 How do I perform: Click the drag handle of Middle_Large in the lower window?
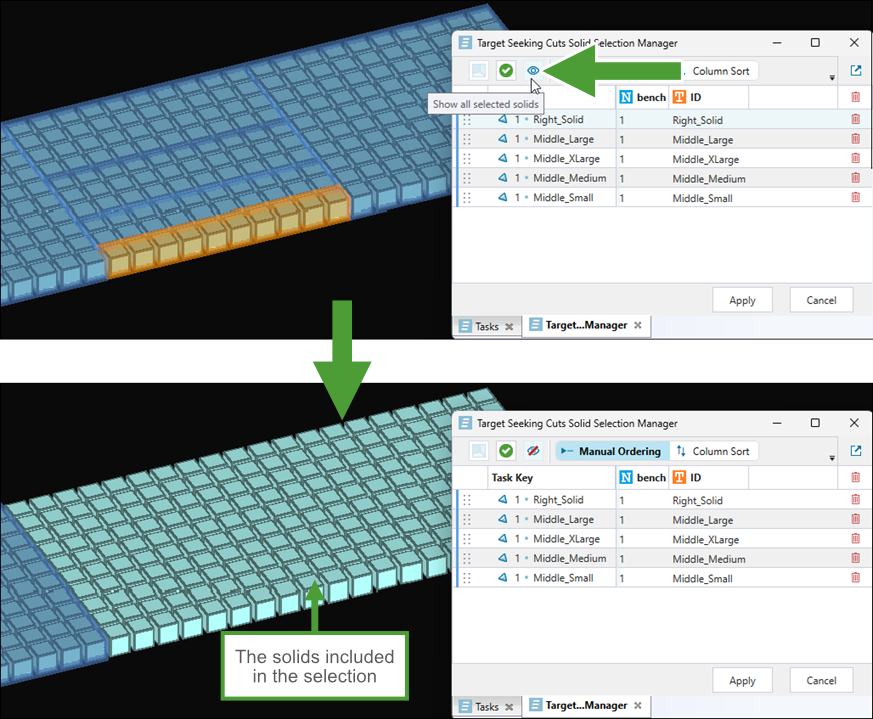pos(467,519)
